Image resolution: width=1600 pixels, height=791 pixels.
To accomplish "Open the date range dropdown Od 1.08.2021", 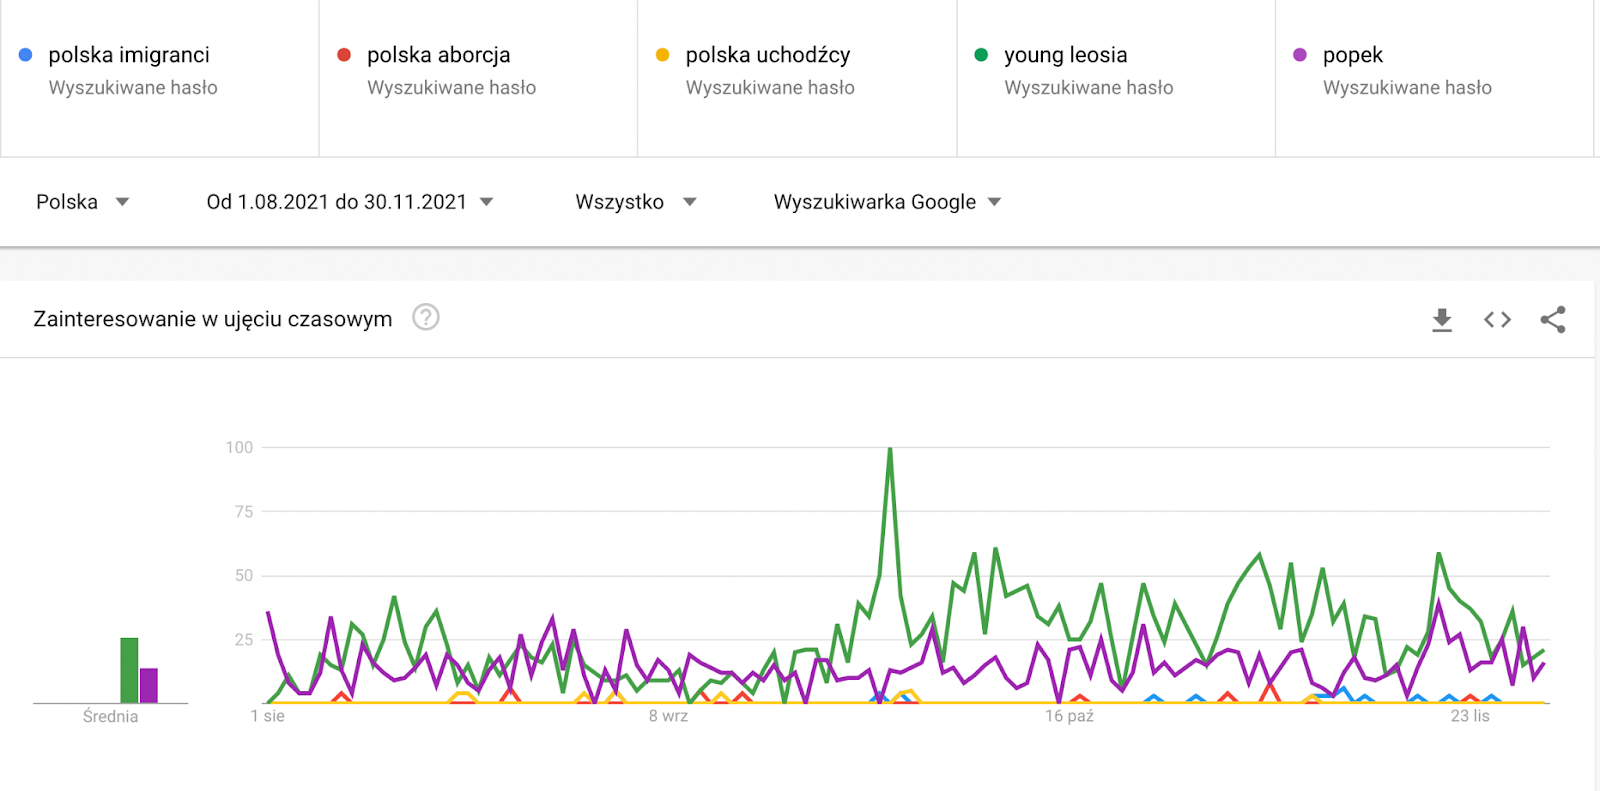I will (350, 202).
